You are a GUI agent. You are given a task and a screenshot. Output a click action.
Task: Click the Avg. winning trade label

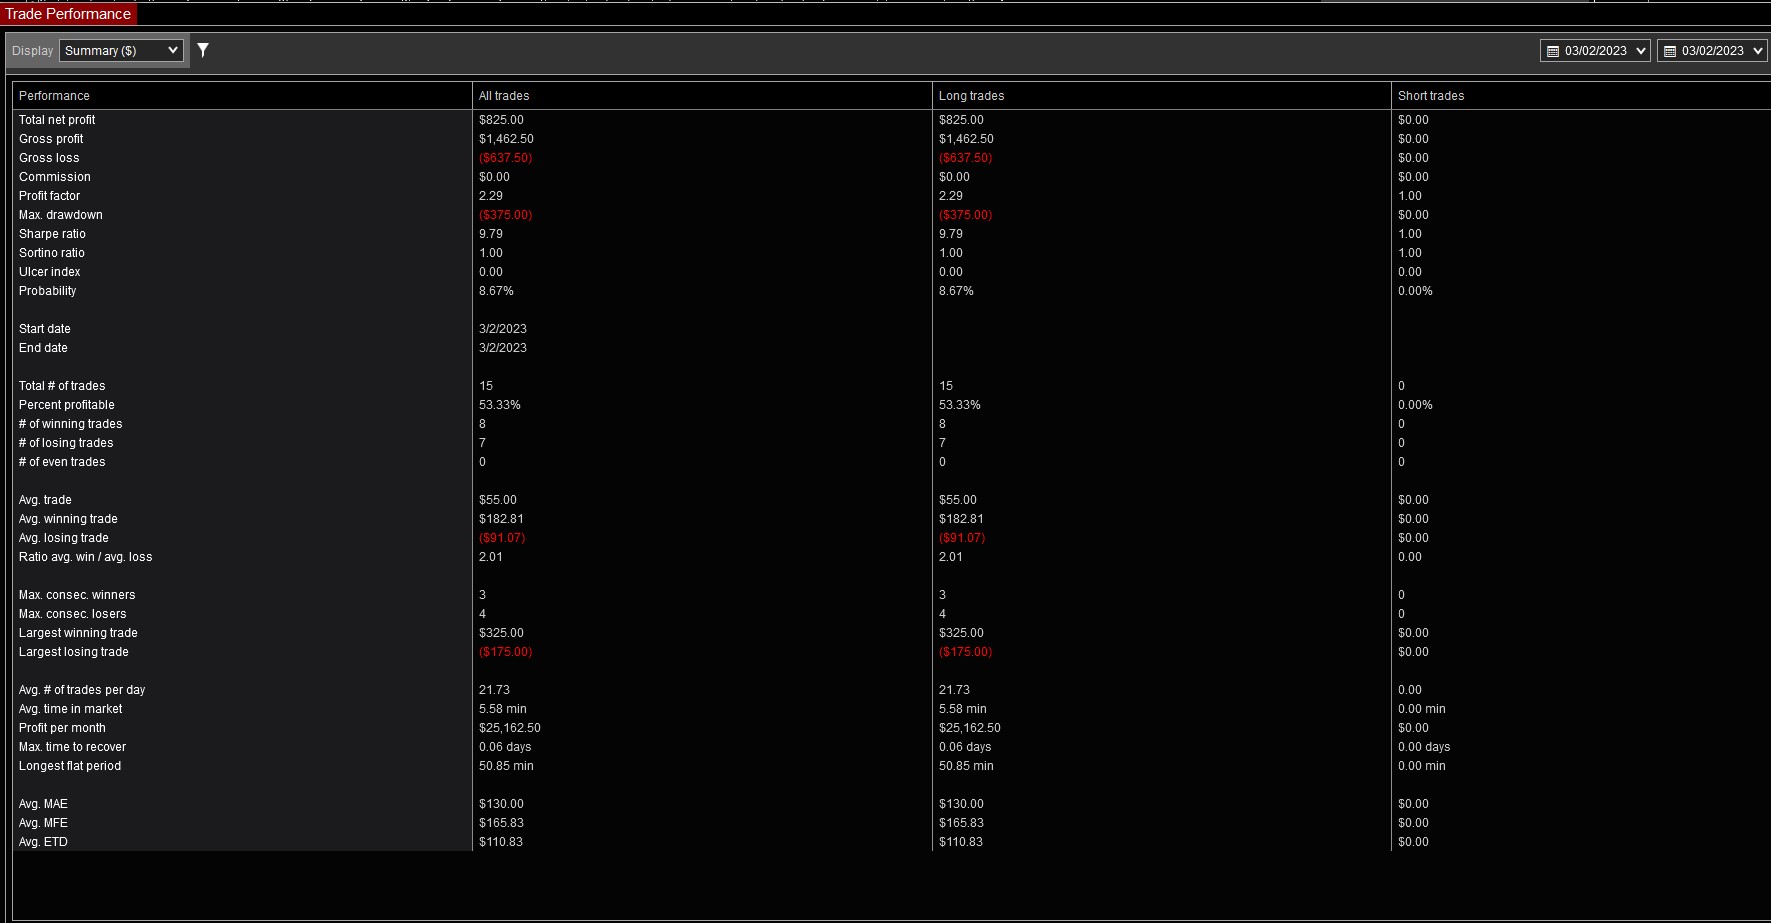point(68,519)
